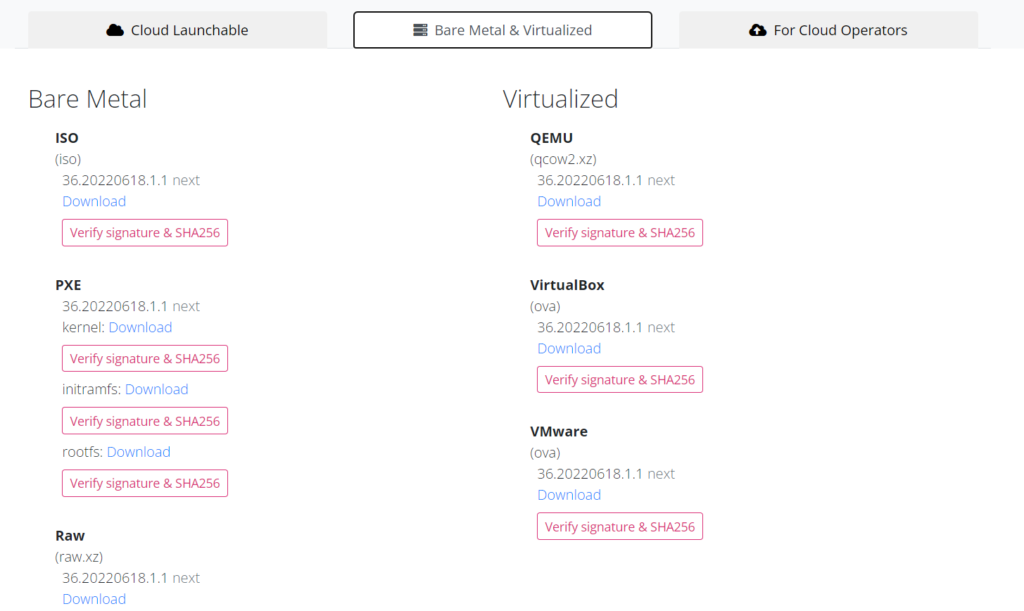1024x611 pixels.
Task: Click the server icon on Bare Metal tab
Action: pyautogui.click(x=420, y=30)
